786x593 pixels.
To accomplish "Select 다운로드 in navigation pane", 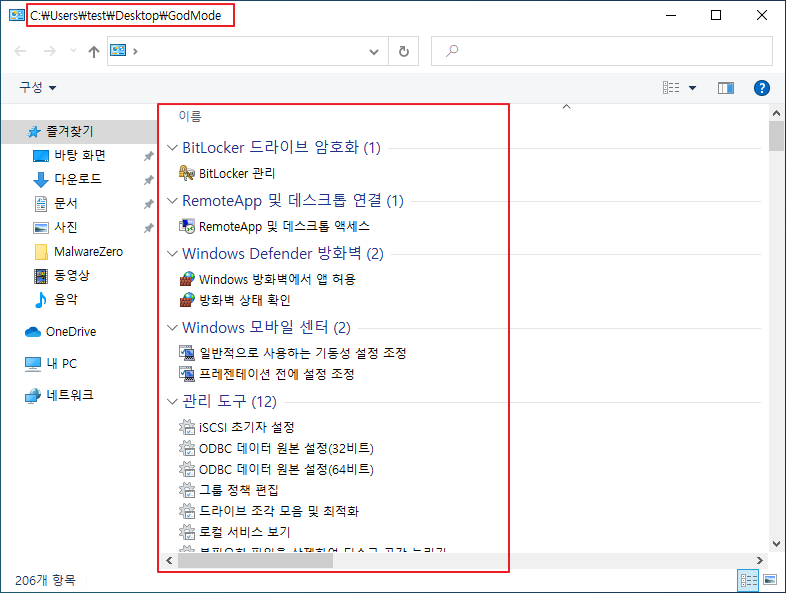I will 80,179.
